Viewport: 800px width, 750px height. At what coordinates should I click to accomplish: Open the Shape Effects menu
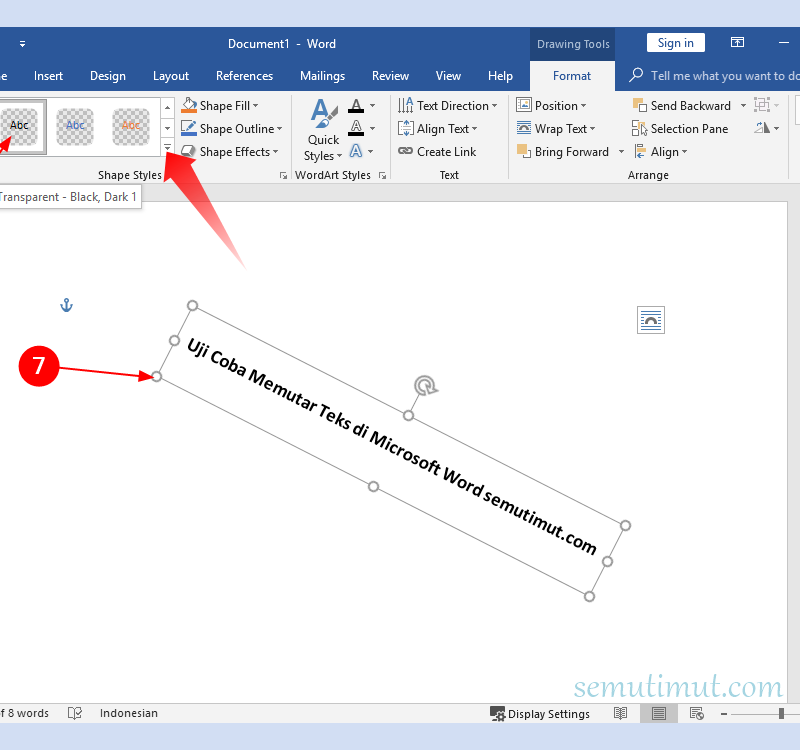pyautogui.click(x=230, y=152)
